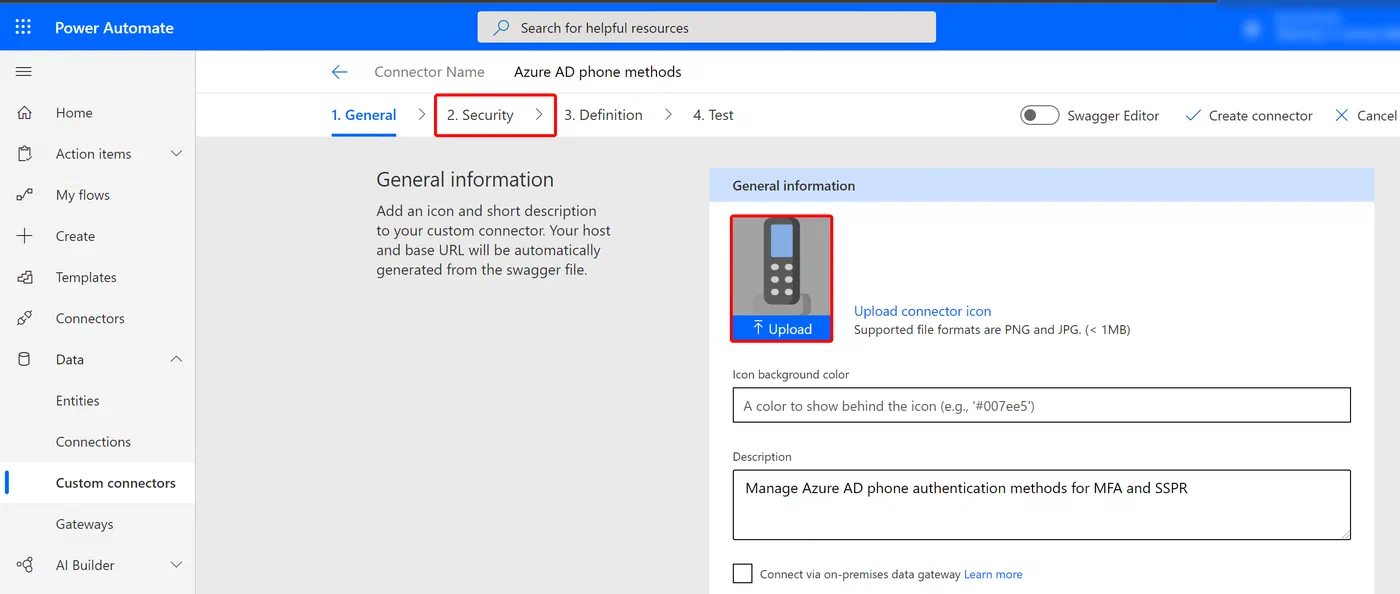Click the Action items clipboard icon

tap(25, 154)
